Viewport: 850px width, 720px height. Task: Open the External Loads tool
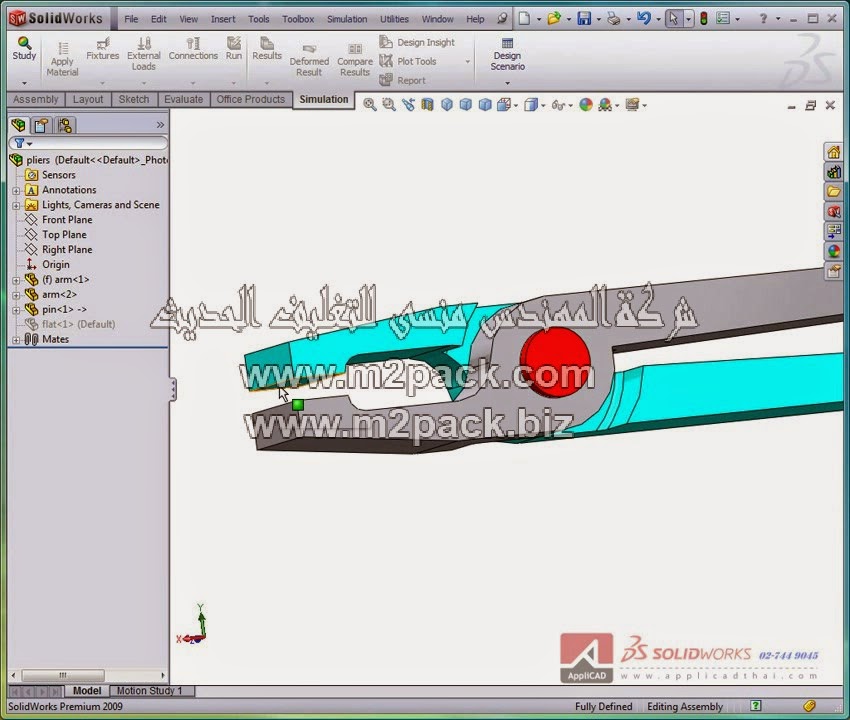[x=144, y=54]
